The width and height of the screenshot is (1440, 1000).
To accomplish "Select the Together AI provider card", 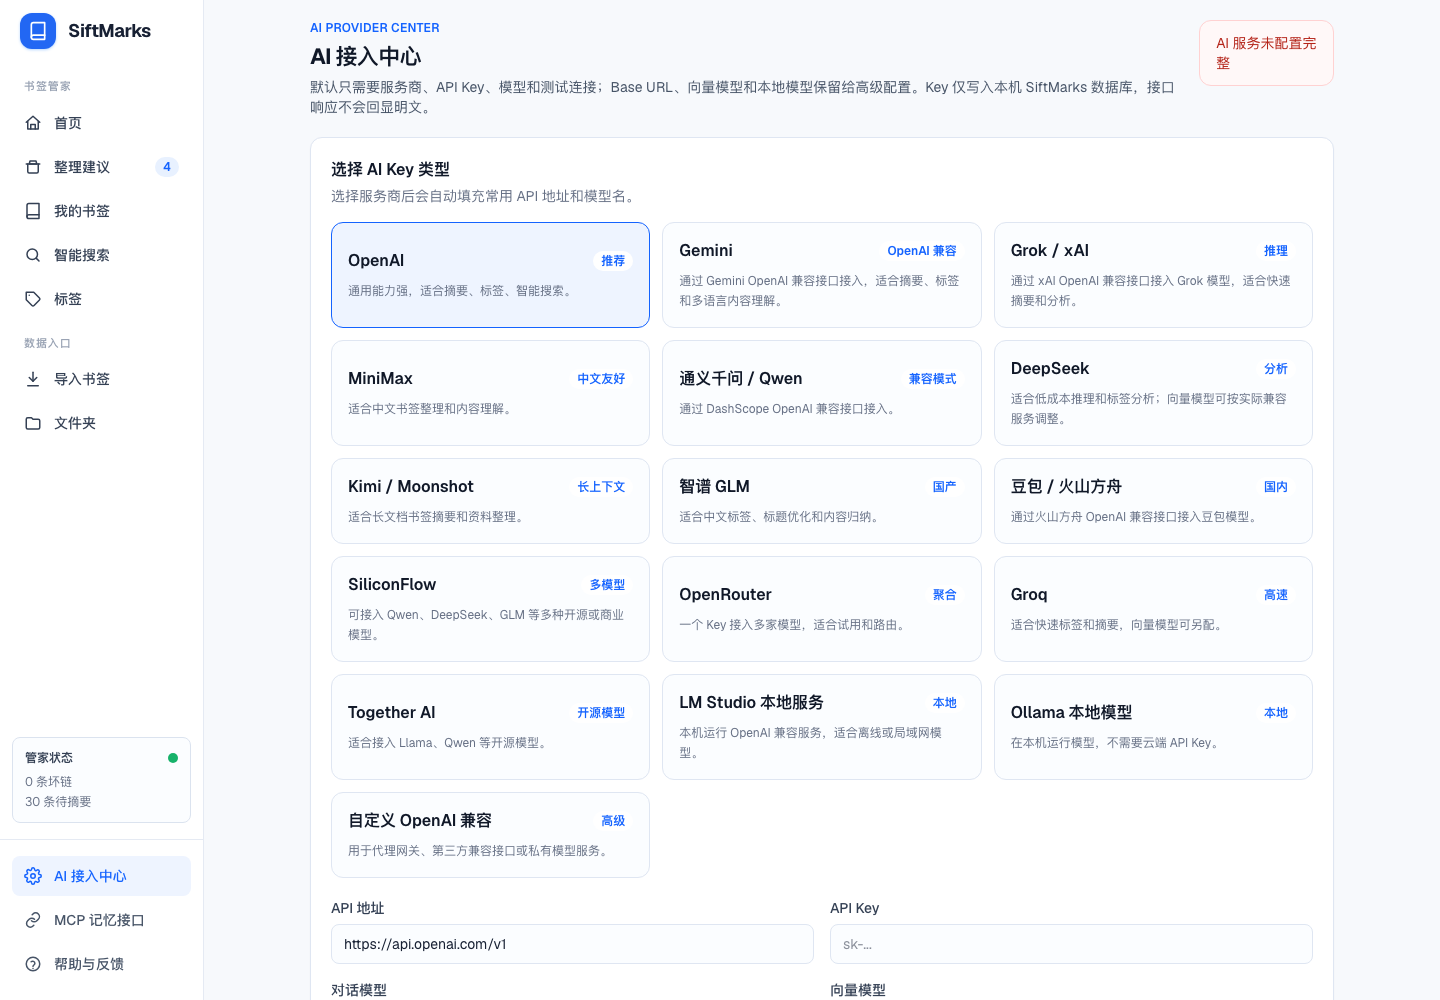I will [x=490, y=727].
